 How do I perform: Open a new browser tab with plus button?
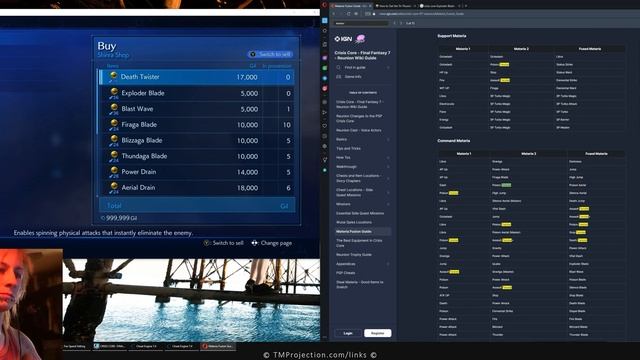coord(466,6)
